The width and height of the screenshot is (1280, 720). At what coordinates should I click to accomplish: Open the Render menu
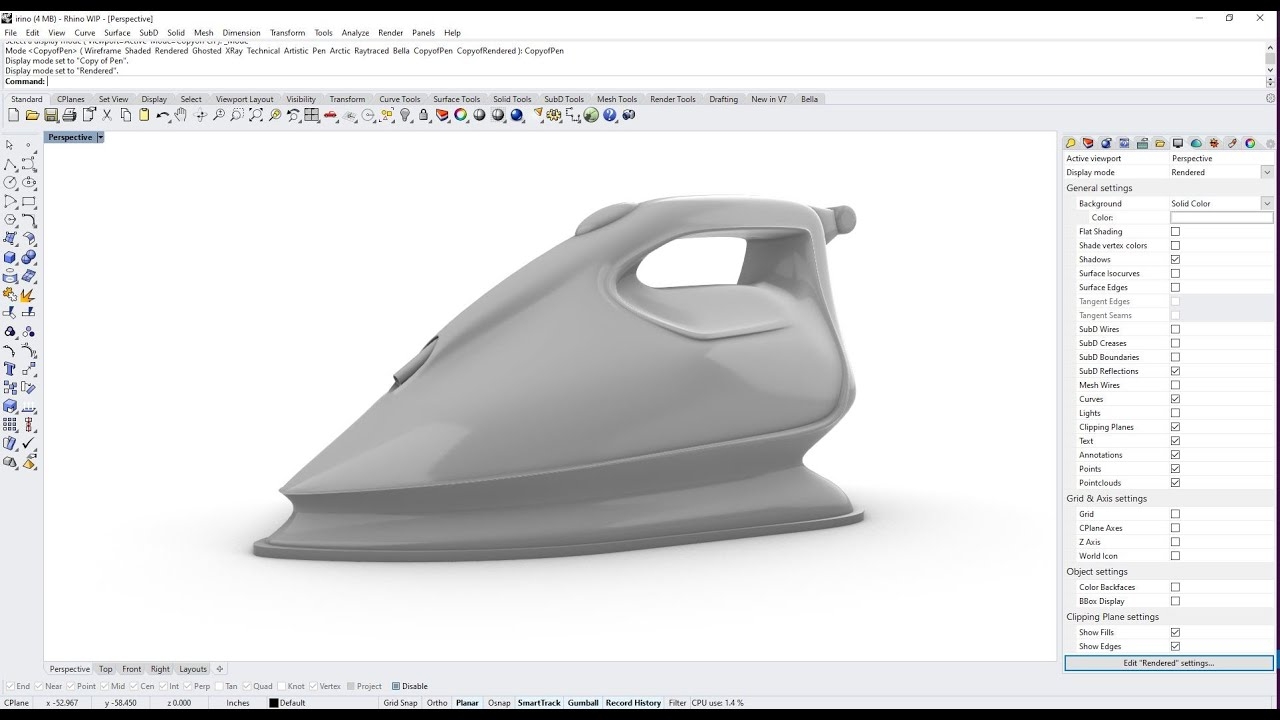pyautogui.click(x=390, y=33)
